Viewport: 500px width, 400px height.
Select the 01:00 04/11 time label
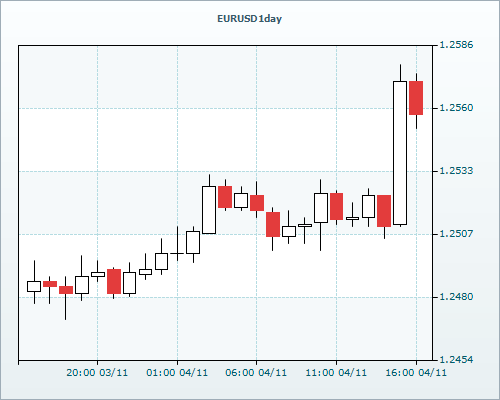click(x=177, y=373)
